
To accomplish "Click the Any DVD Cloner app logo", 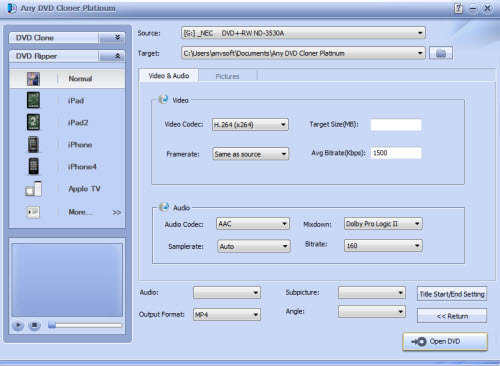I will 12,8.
